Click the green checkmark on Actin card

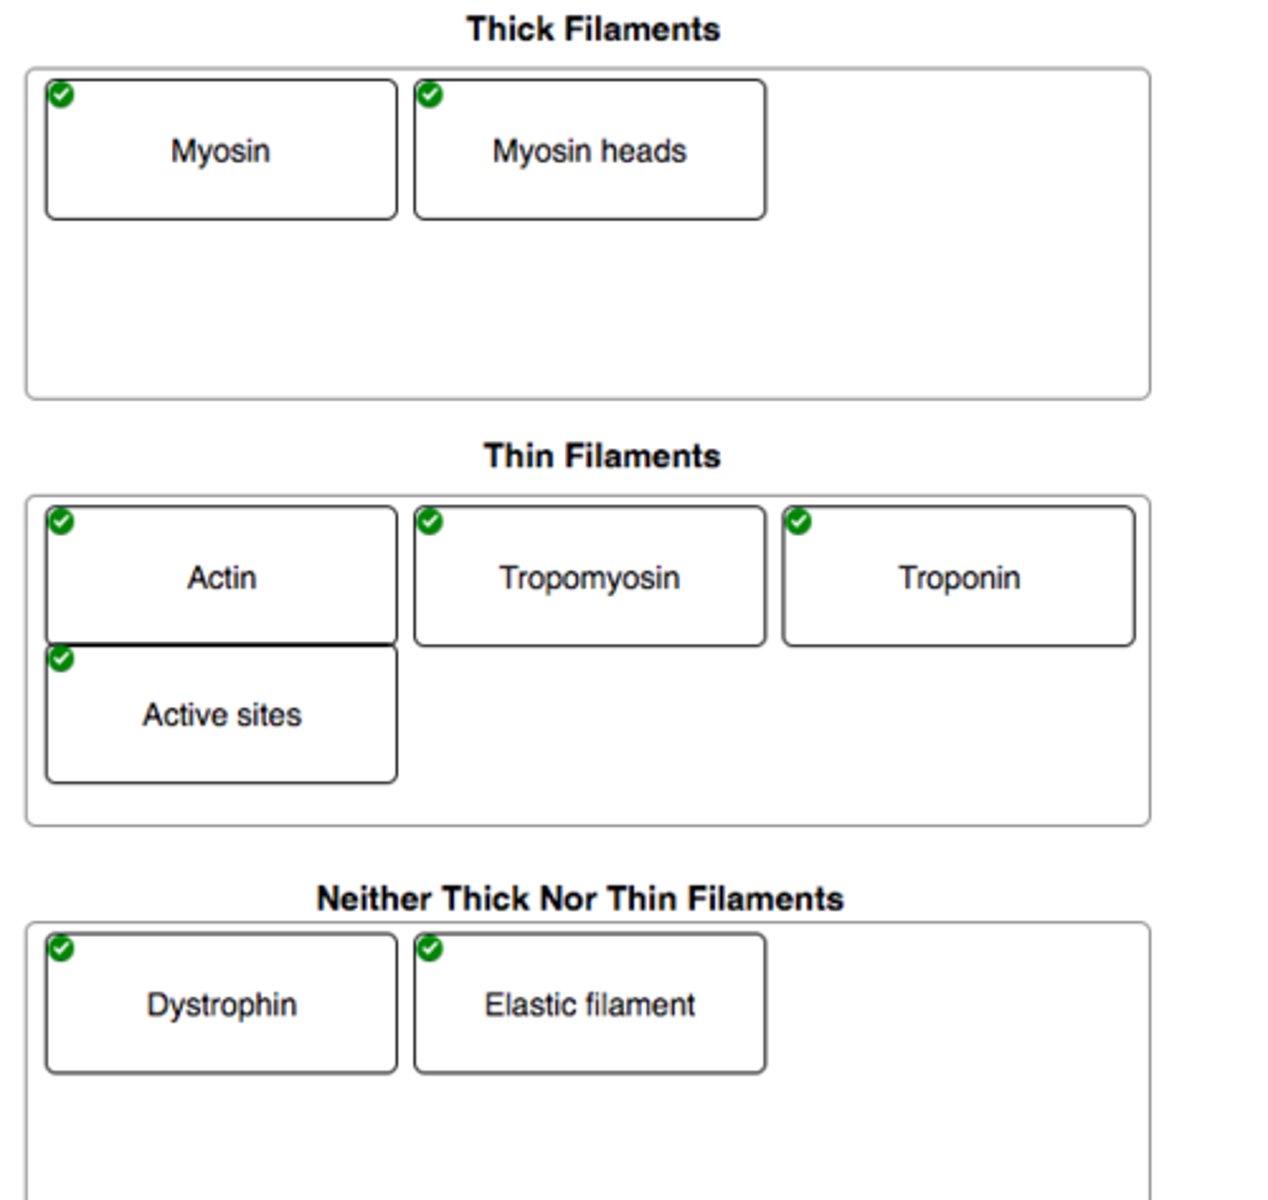[61, 521]
